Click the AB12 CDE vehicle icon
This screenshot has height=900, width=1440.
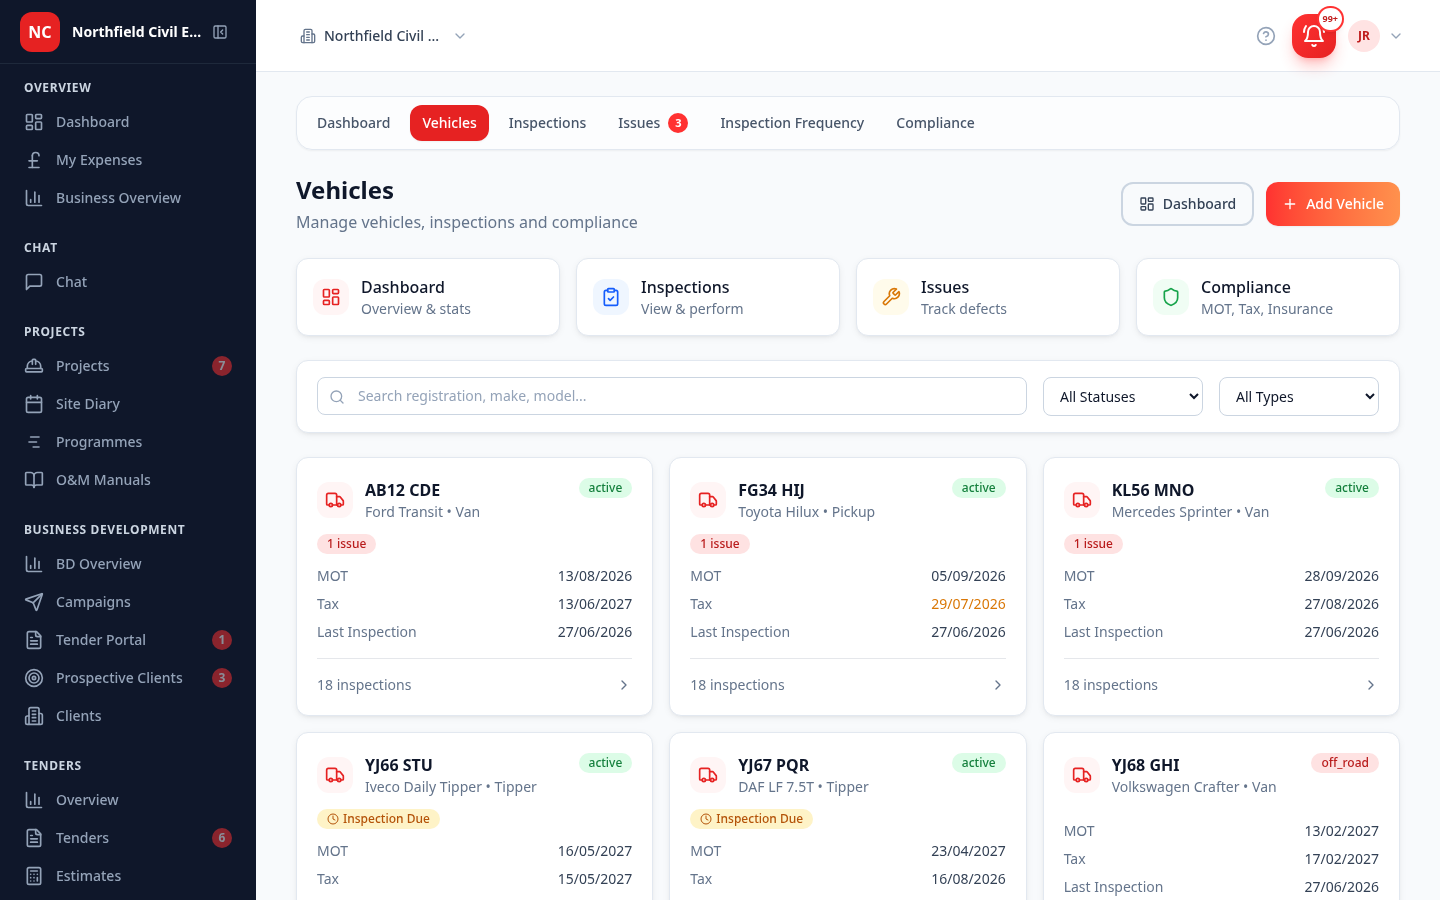335,500
